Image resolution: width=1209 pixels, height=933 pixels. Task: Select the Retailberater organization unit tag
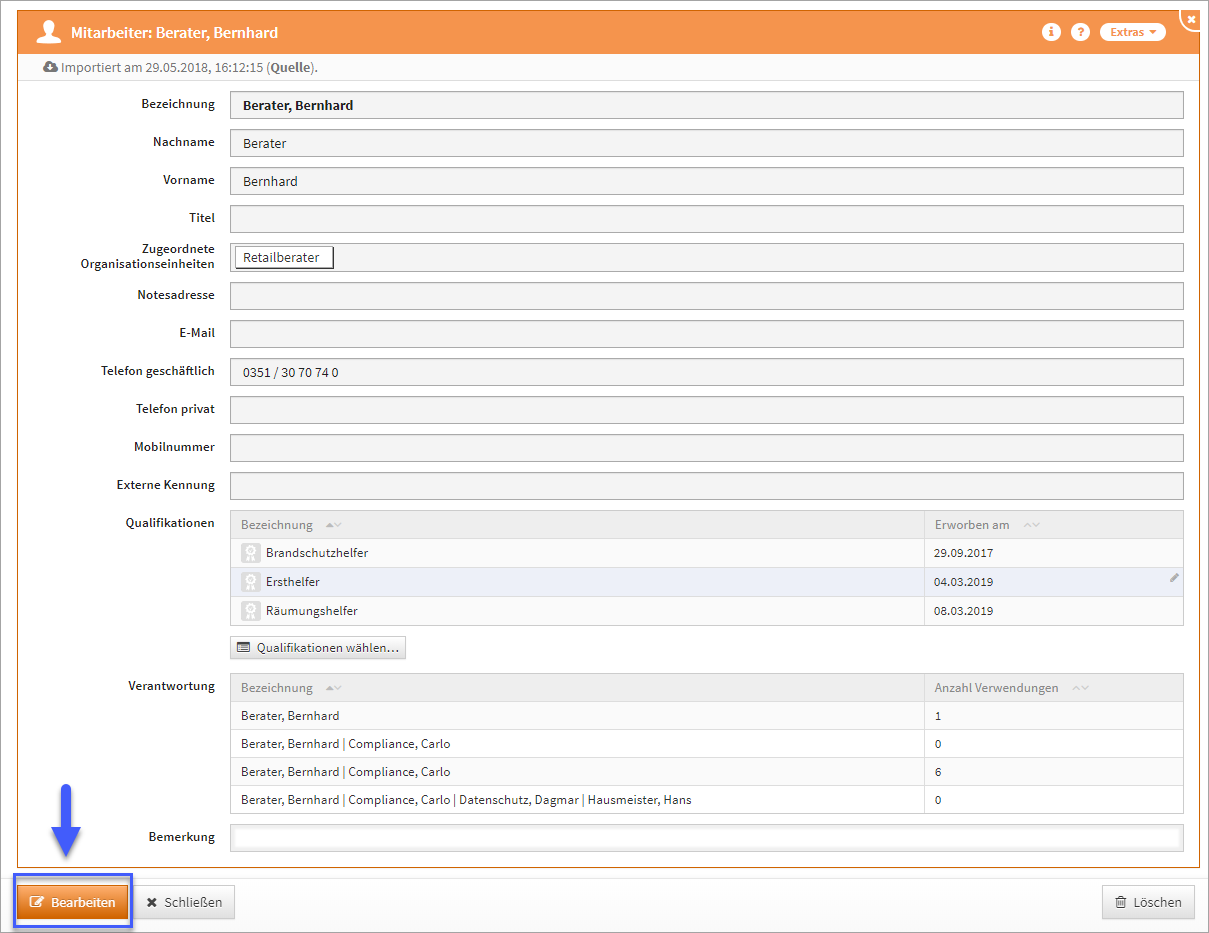[x=283, y=257]
